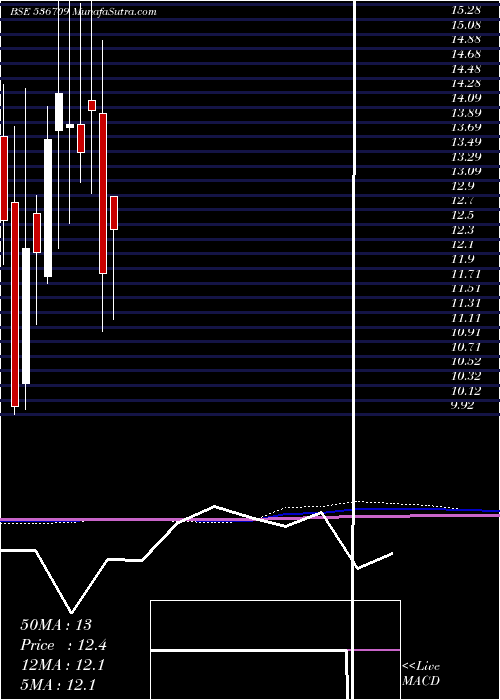This screenshot has height=700, width=500.
Task: Select the 9.92 lowest price label
Action: coord(463,405)
